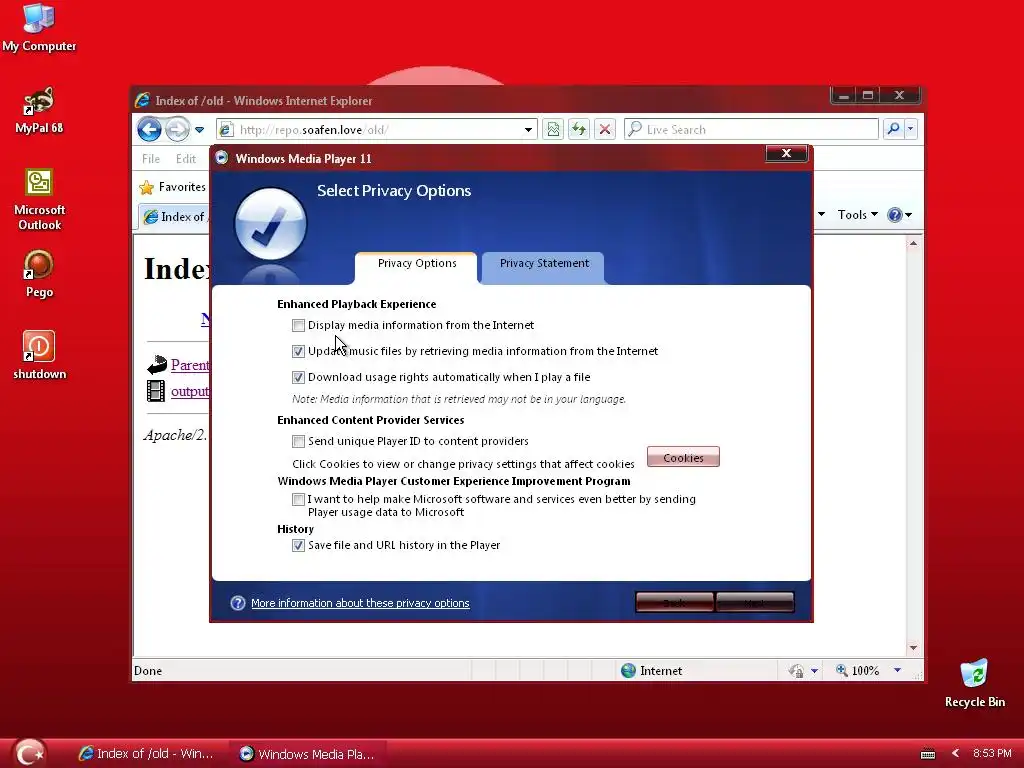Image resolution: width=1024 pixels, height=768 pixels.
Task: Click into the Live Search input box
Action: 751,129
